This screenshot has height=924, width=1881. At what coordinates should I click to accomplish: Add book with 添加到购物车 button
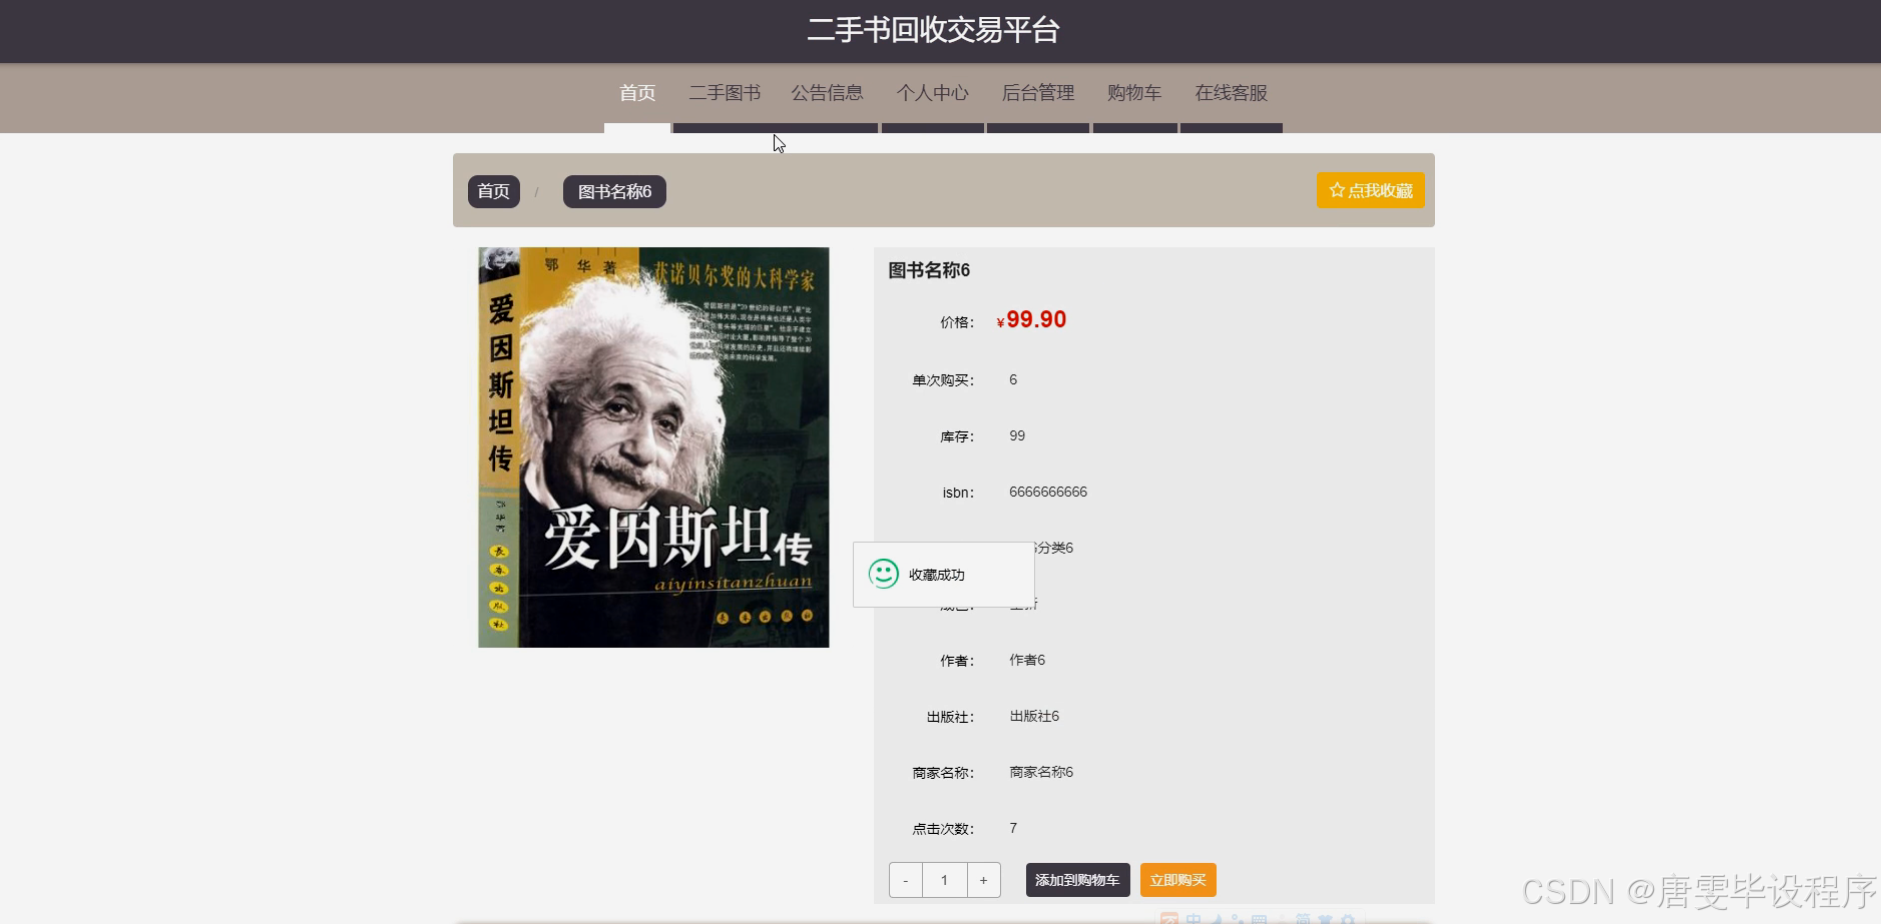(1078, 880)
